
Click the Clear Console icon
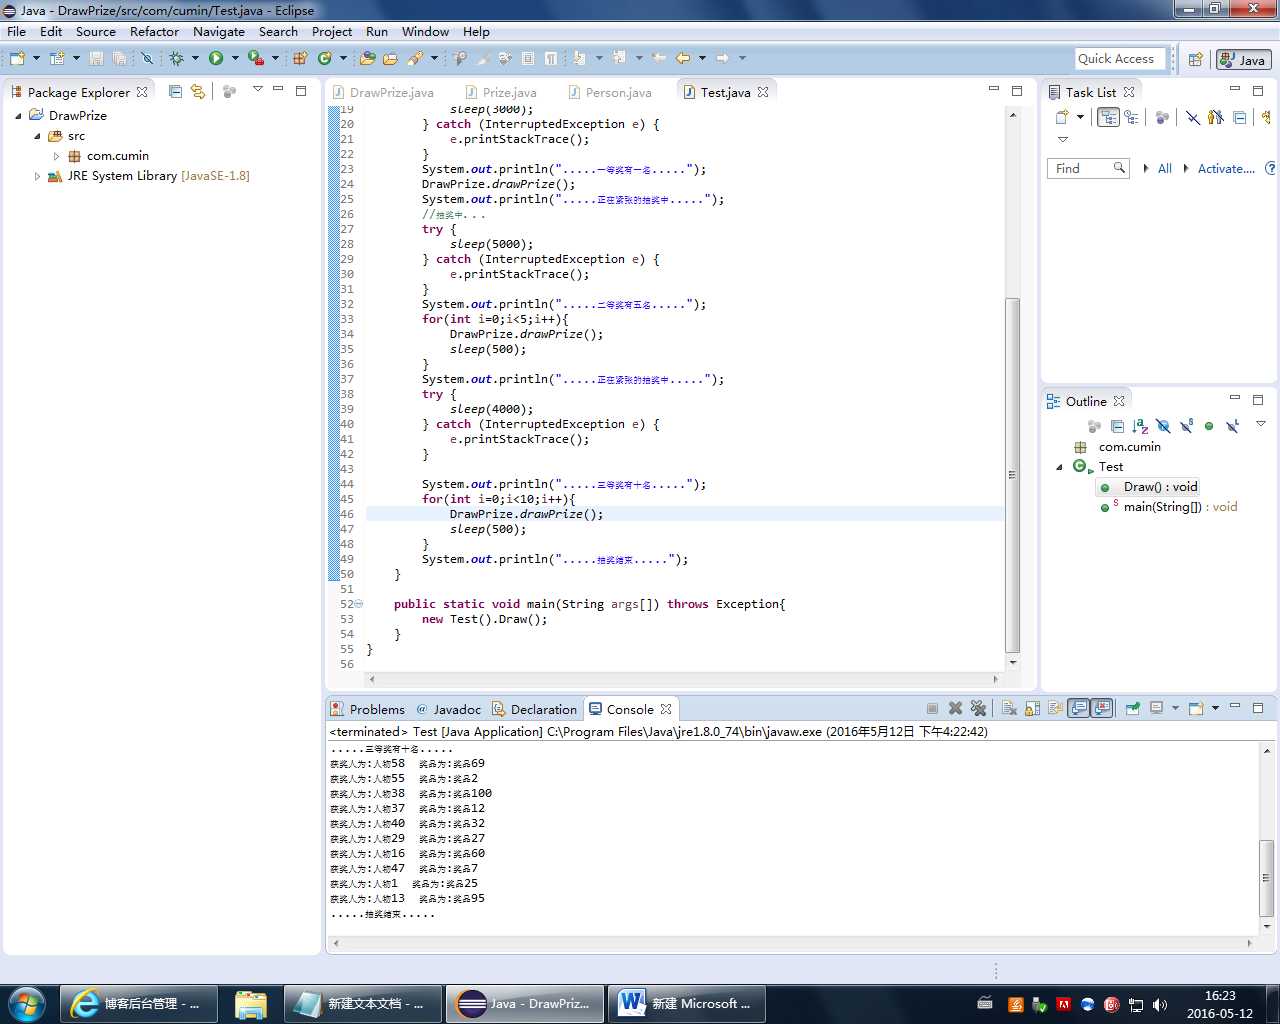tap(1009, 709)
